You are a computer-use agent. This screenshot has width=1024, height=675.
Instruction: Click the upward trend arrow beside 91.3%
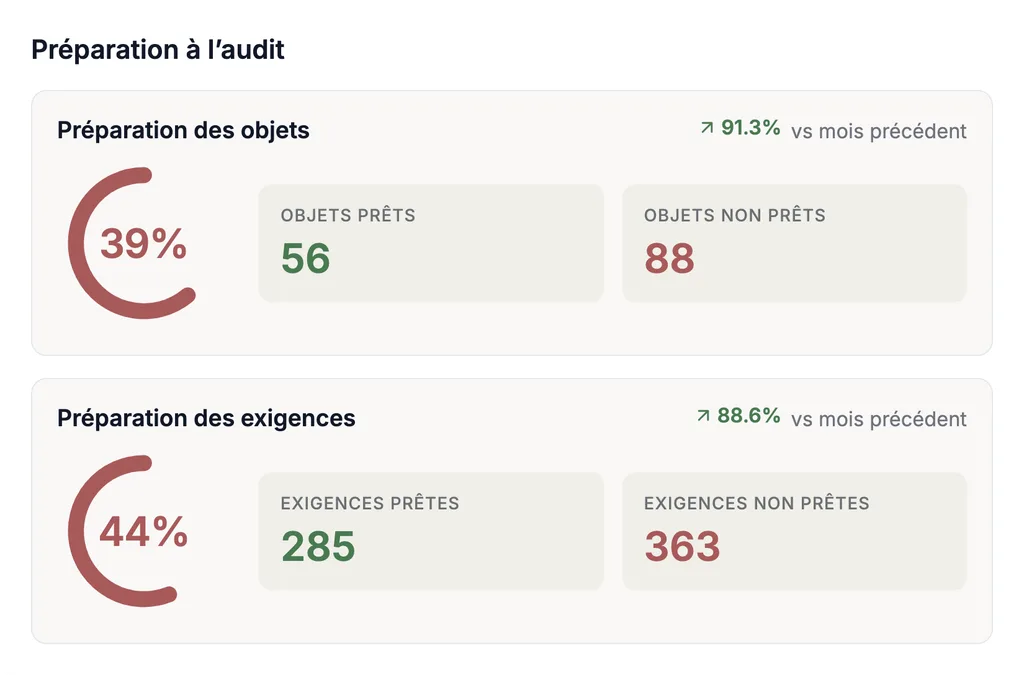click(x=707, y=128)
